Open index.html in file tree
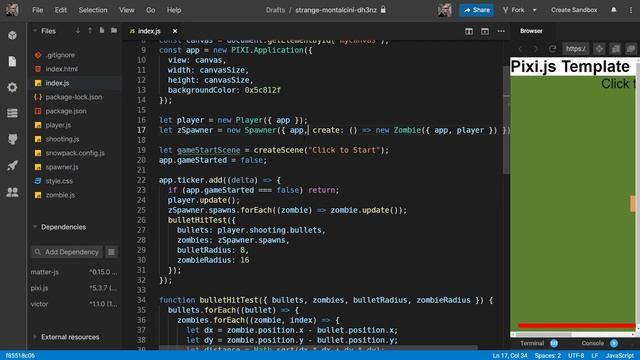 [x=62, y=69]
